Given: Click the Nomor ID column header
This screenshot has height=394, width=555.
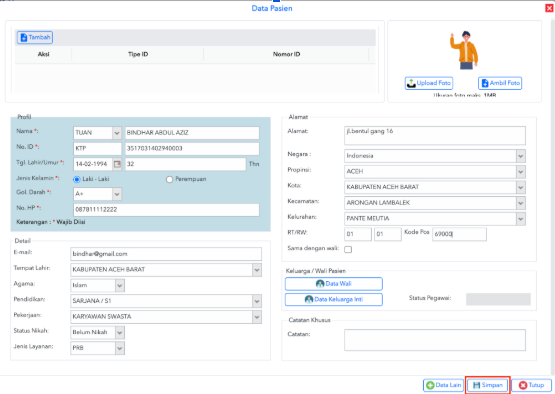Looking at the screenshot, I should point(286,54).
